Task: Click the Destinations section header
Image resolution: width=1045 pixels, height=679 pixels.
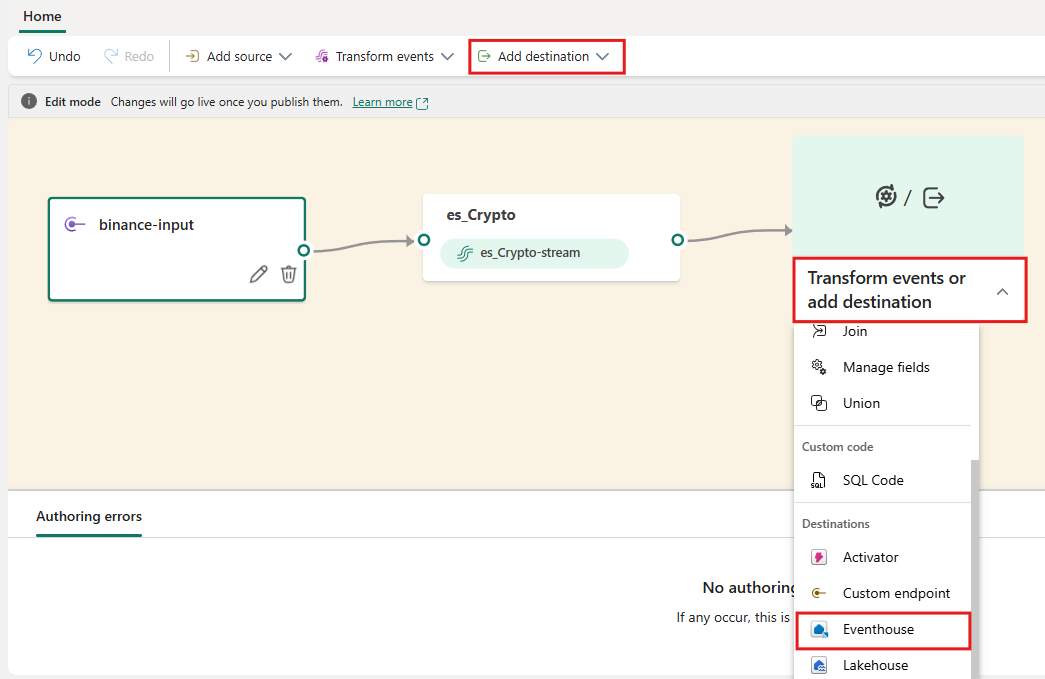Action: (x=836, y=524)
